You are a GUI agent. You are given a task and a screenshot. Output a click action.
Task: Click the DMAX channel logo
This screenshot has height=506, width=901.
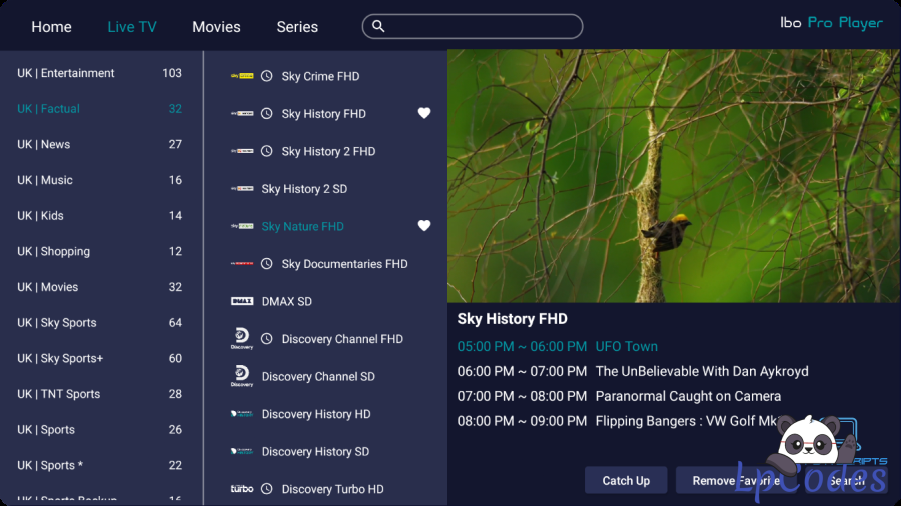point(242,302)
